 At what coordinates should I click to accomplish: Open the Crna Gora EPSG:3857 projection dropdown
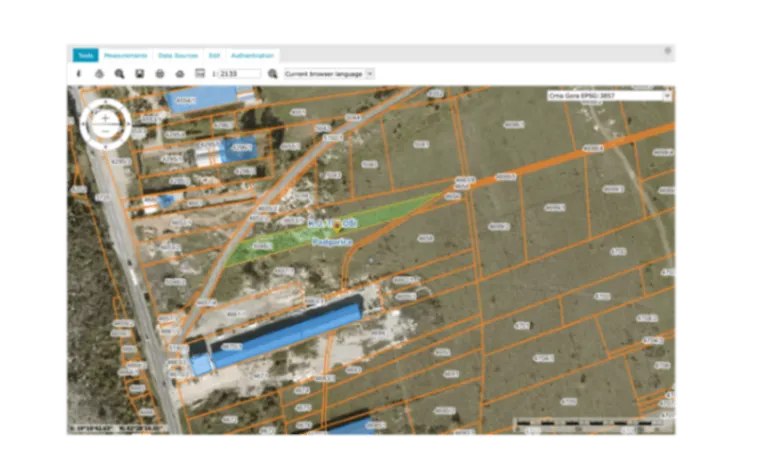[x=609, y=96]
